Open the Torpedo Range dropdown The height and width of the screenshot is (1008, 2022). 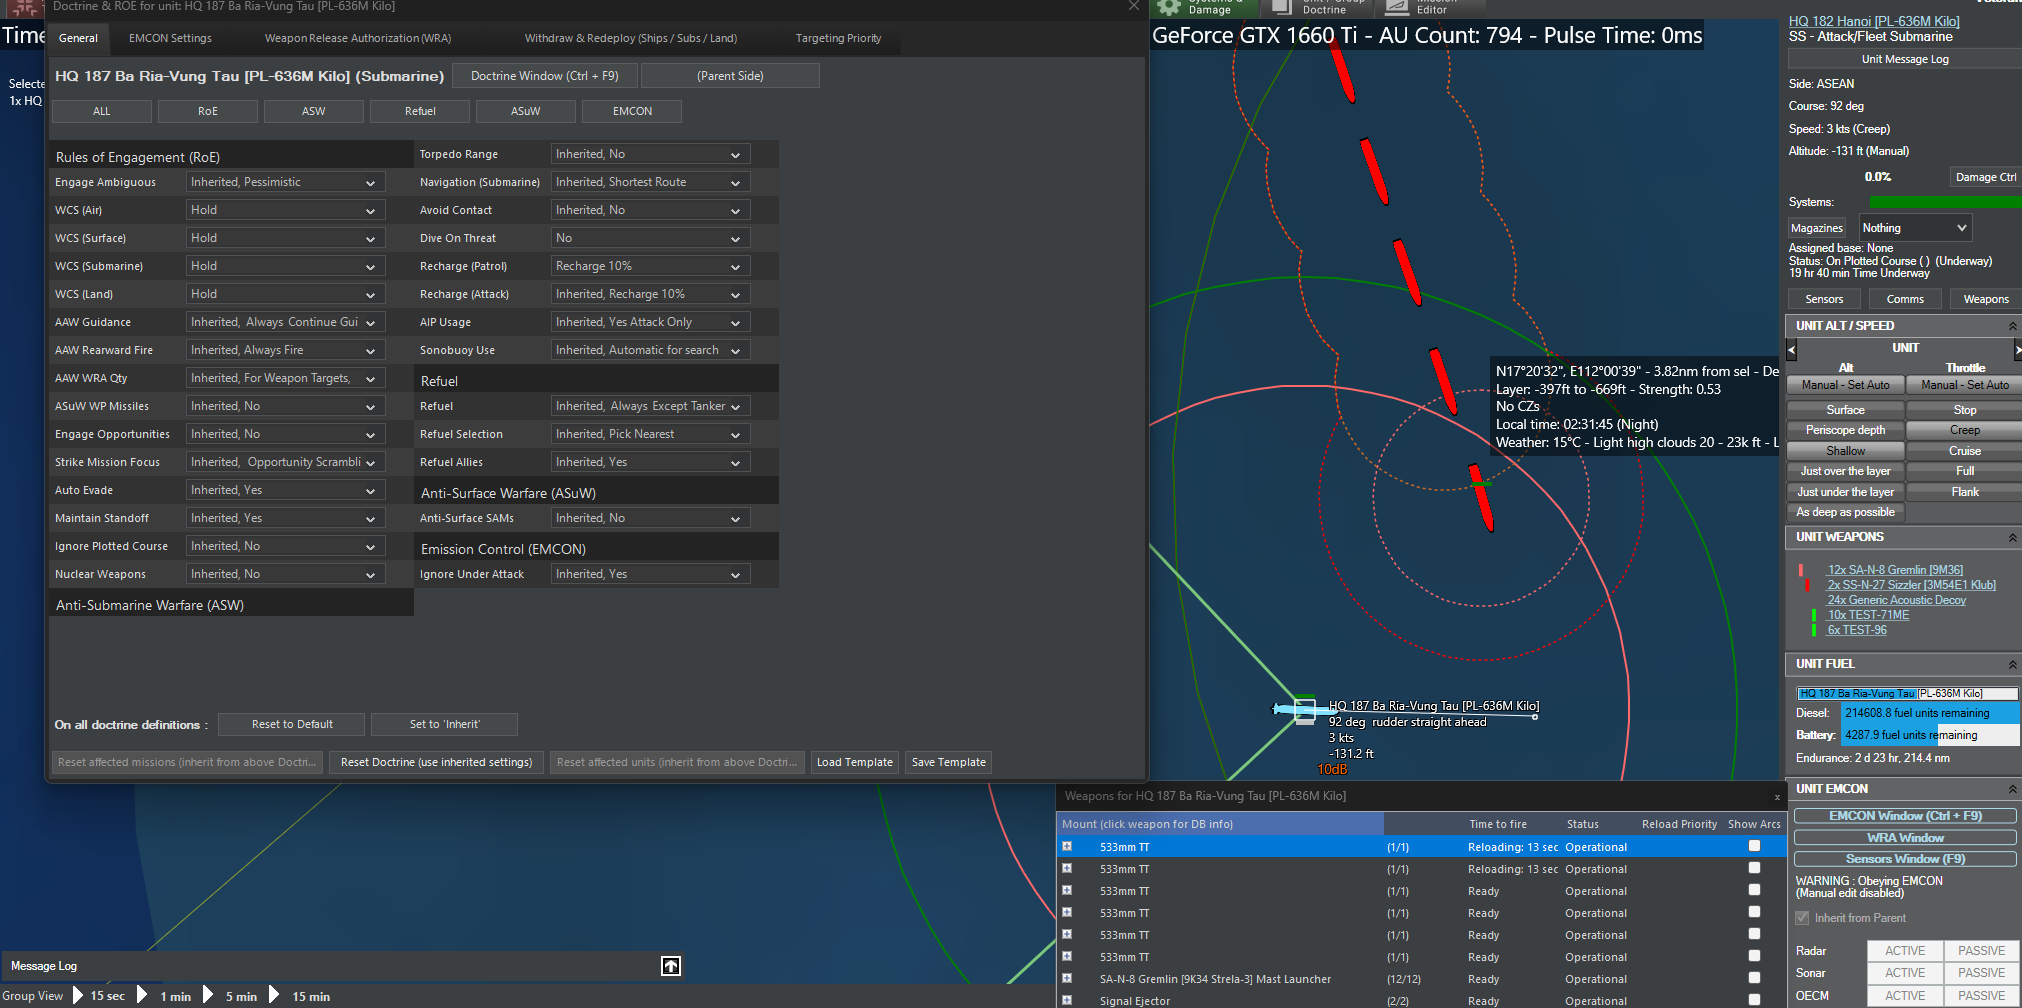pos(650,154)
